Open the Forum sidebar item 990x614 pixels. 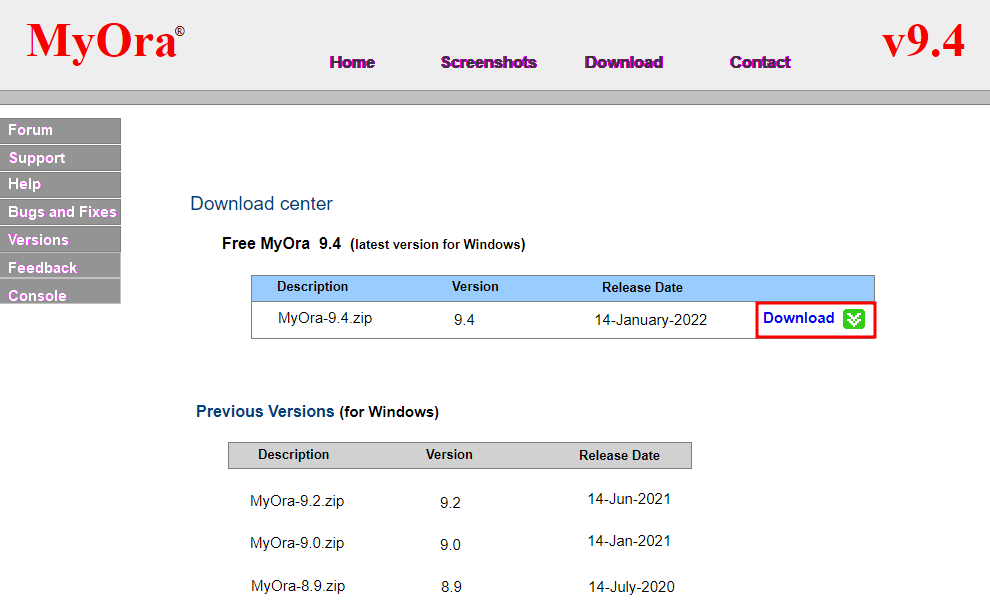(61, 130)
